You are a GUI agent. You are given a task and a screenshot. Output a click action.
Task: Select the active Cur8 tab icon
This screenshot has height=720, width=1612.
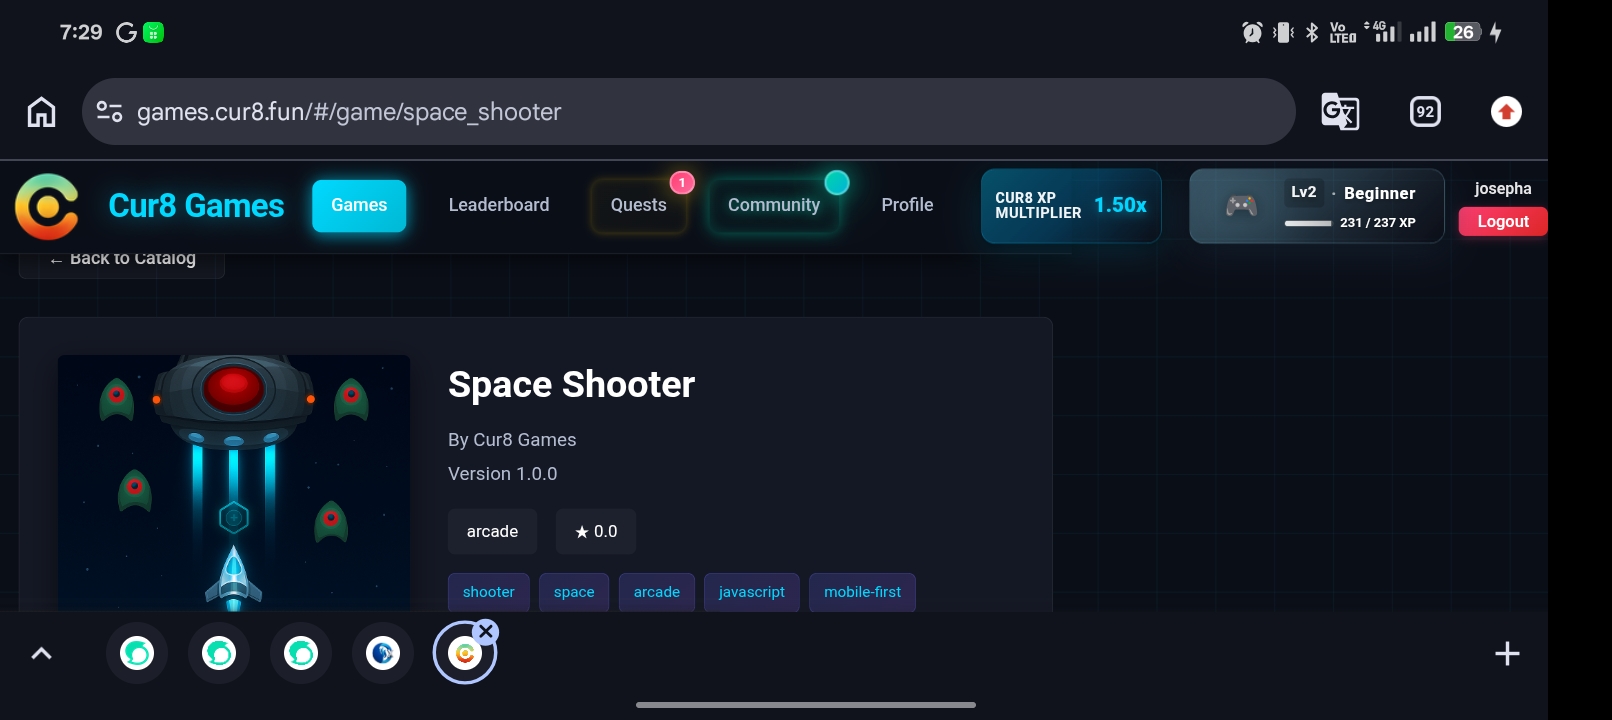click(464, 654)
